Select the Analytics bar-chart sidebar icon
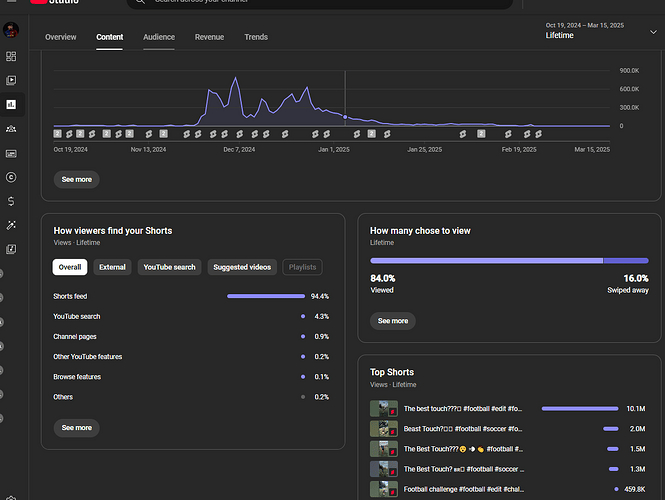The image size is (665, 500). tap(11, 104)
